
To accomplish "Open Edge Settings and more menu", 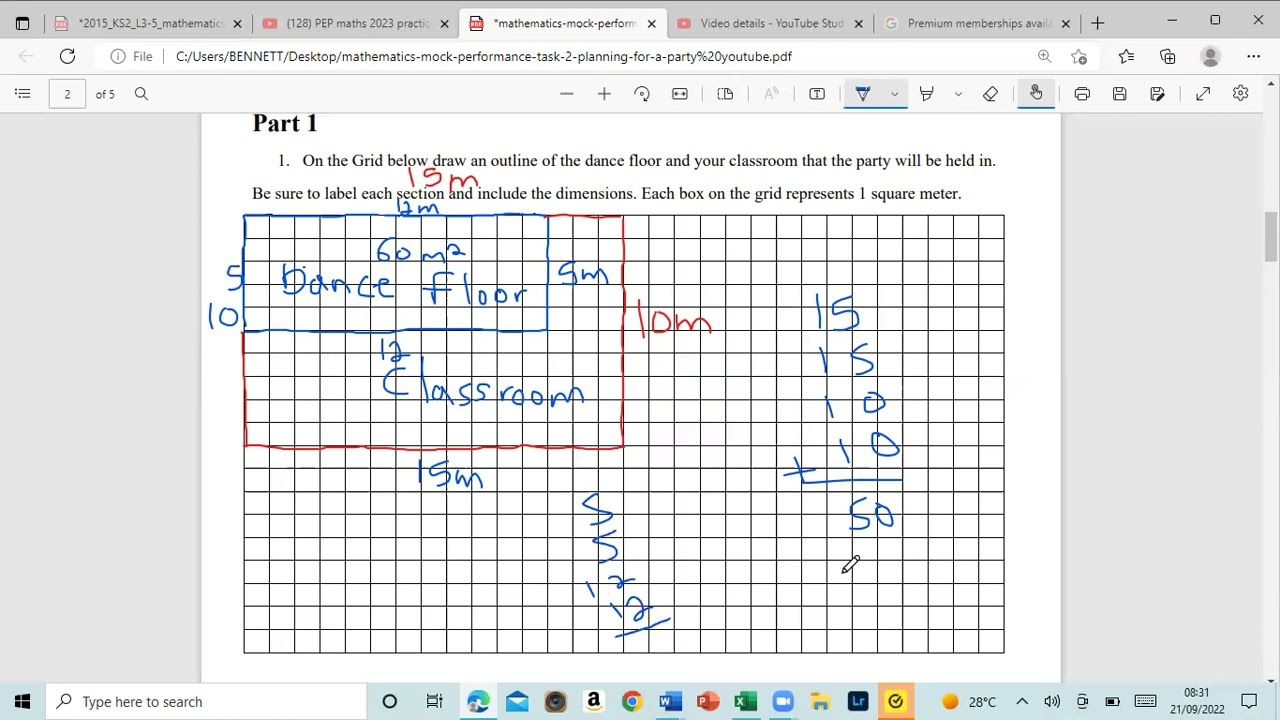I will click(x=1253, y=56).
